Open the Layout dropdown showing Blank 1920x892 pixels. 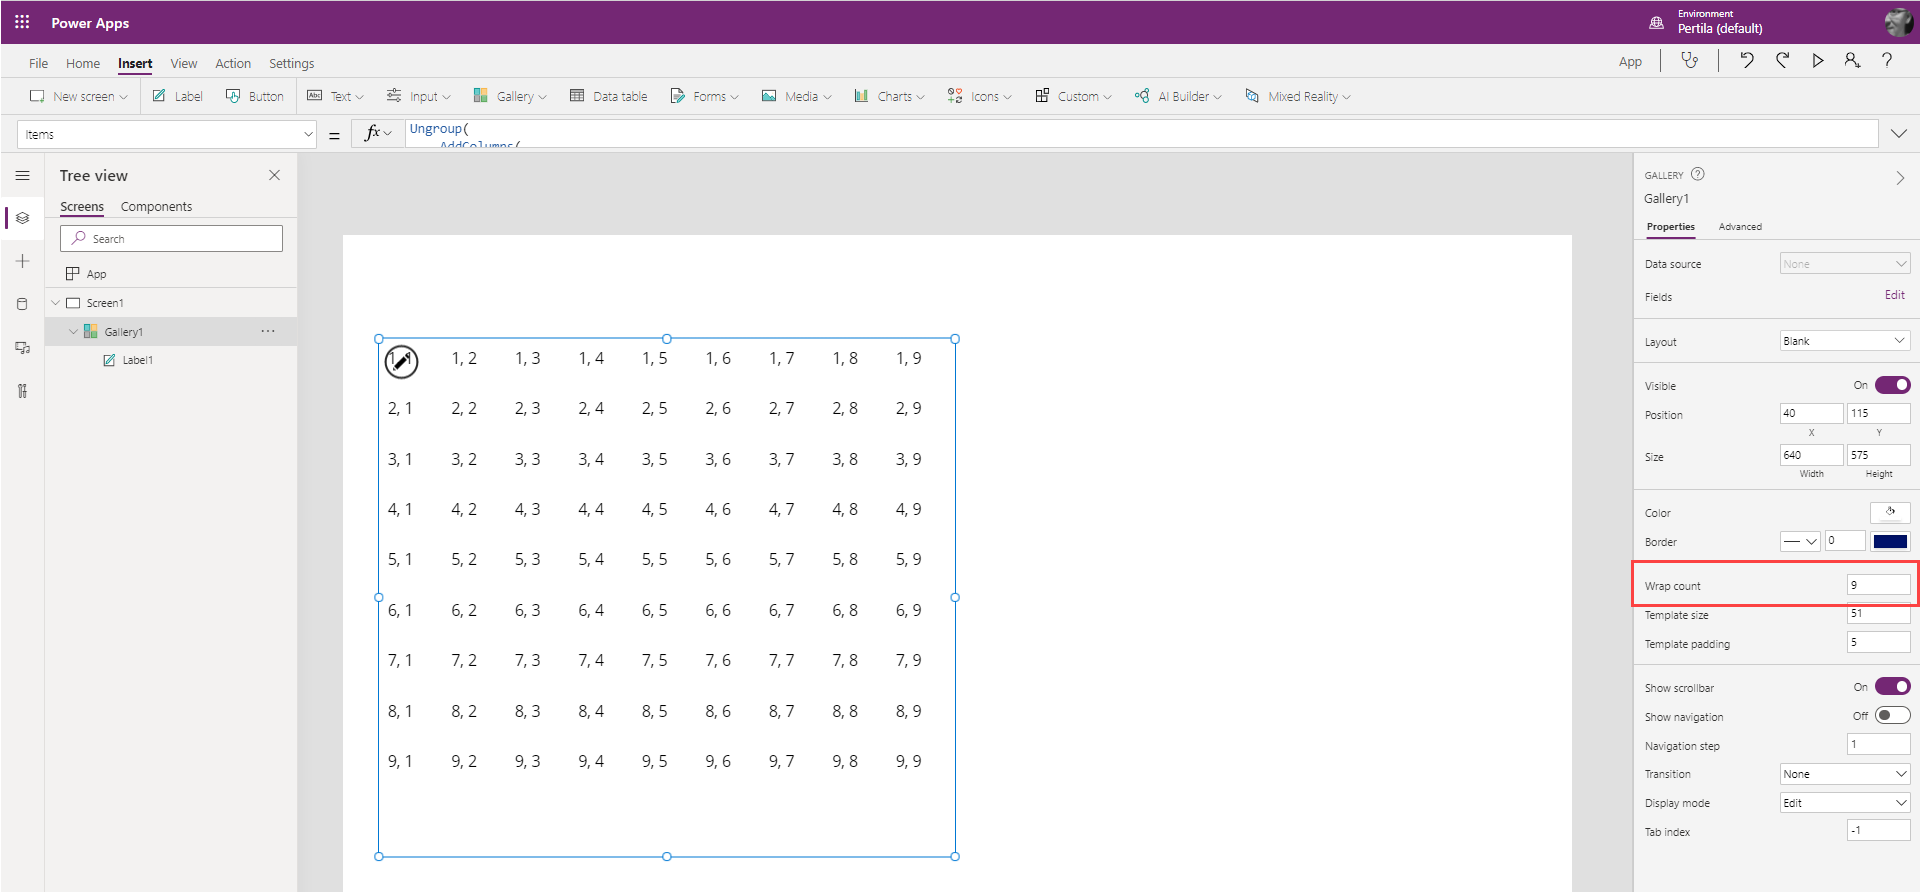point(1844,341)
